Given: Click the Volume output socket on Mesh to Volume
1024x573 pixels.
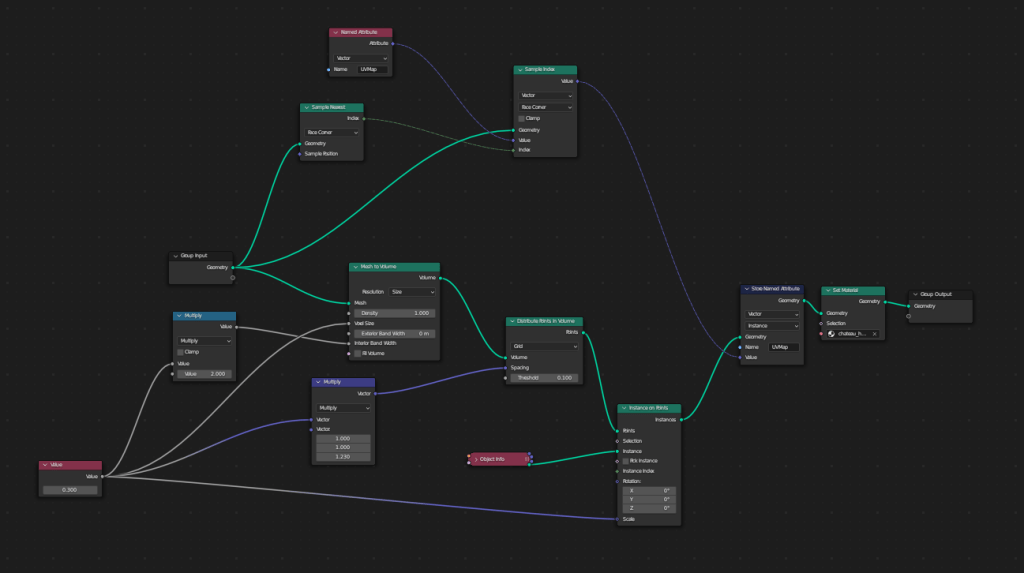Looking at the screenshot, I should pyautogui.click(x=439, y=278).
